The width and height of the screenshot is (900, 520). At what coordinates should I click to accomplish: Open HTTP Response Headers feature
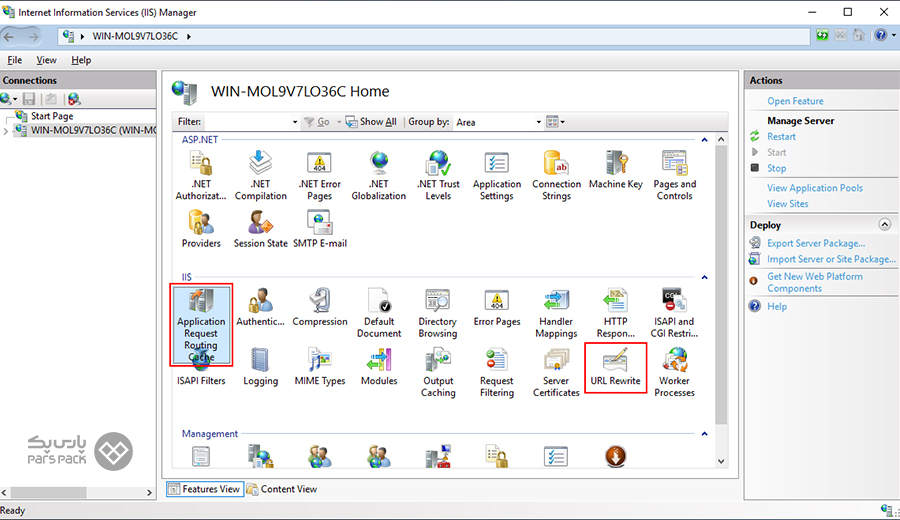coord(615,313)
